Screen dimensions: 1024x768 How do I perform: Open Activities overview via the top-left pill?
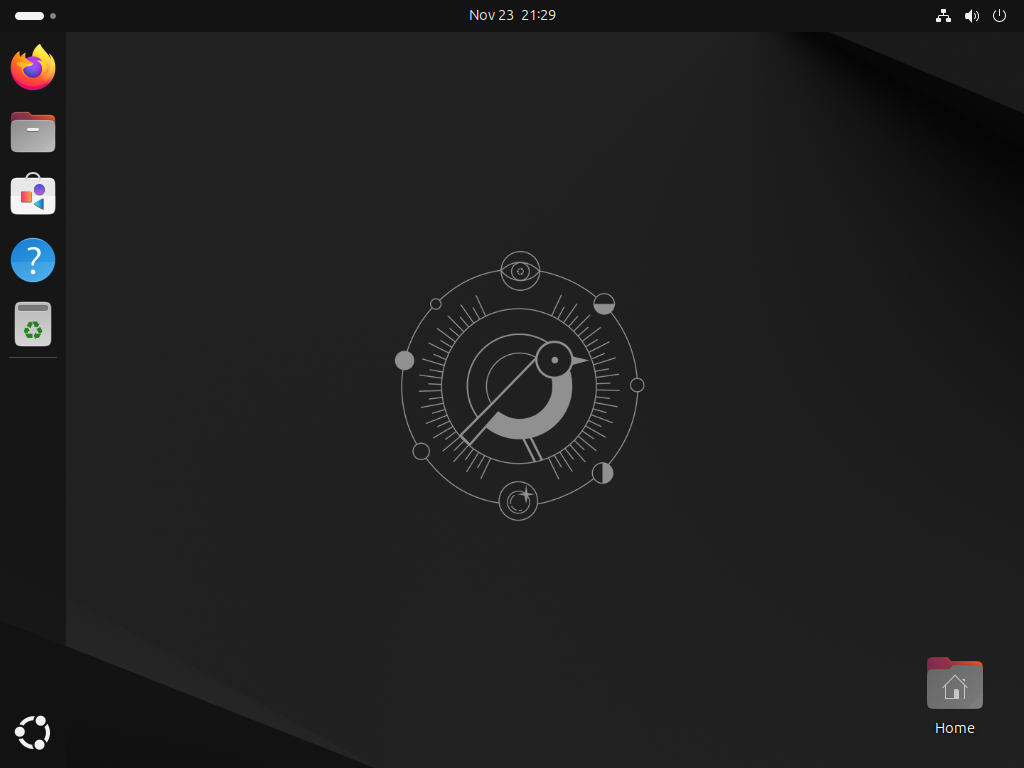click(x=29, y=16)
